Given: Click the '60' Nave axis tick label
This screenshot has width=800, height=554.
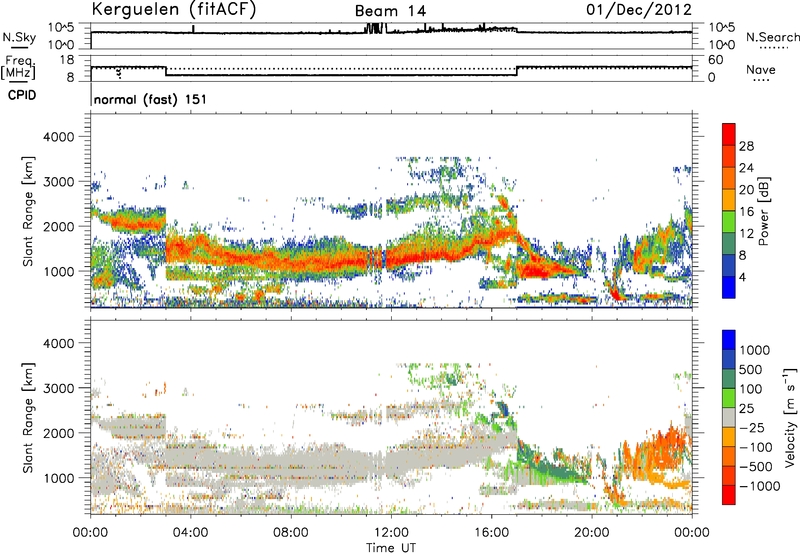Looking at the screenshot, I should pos(715,60).
